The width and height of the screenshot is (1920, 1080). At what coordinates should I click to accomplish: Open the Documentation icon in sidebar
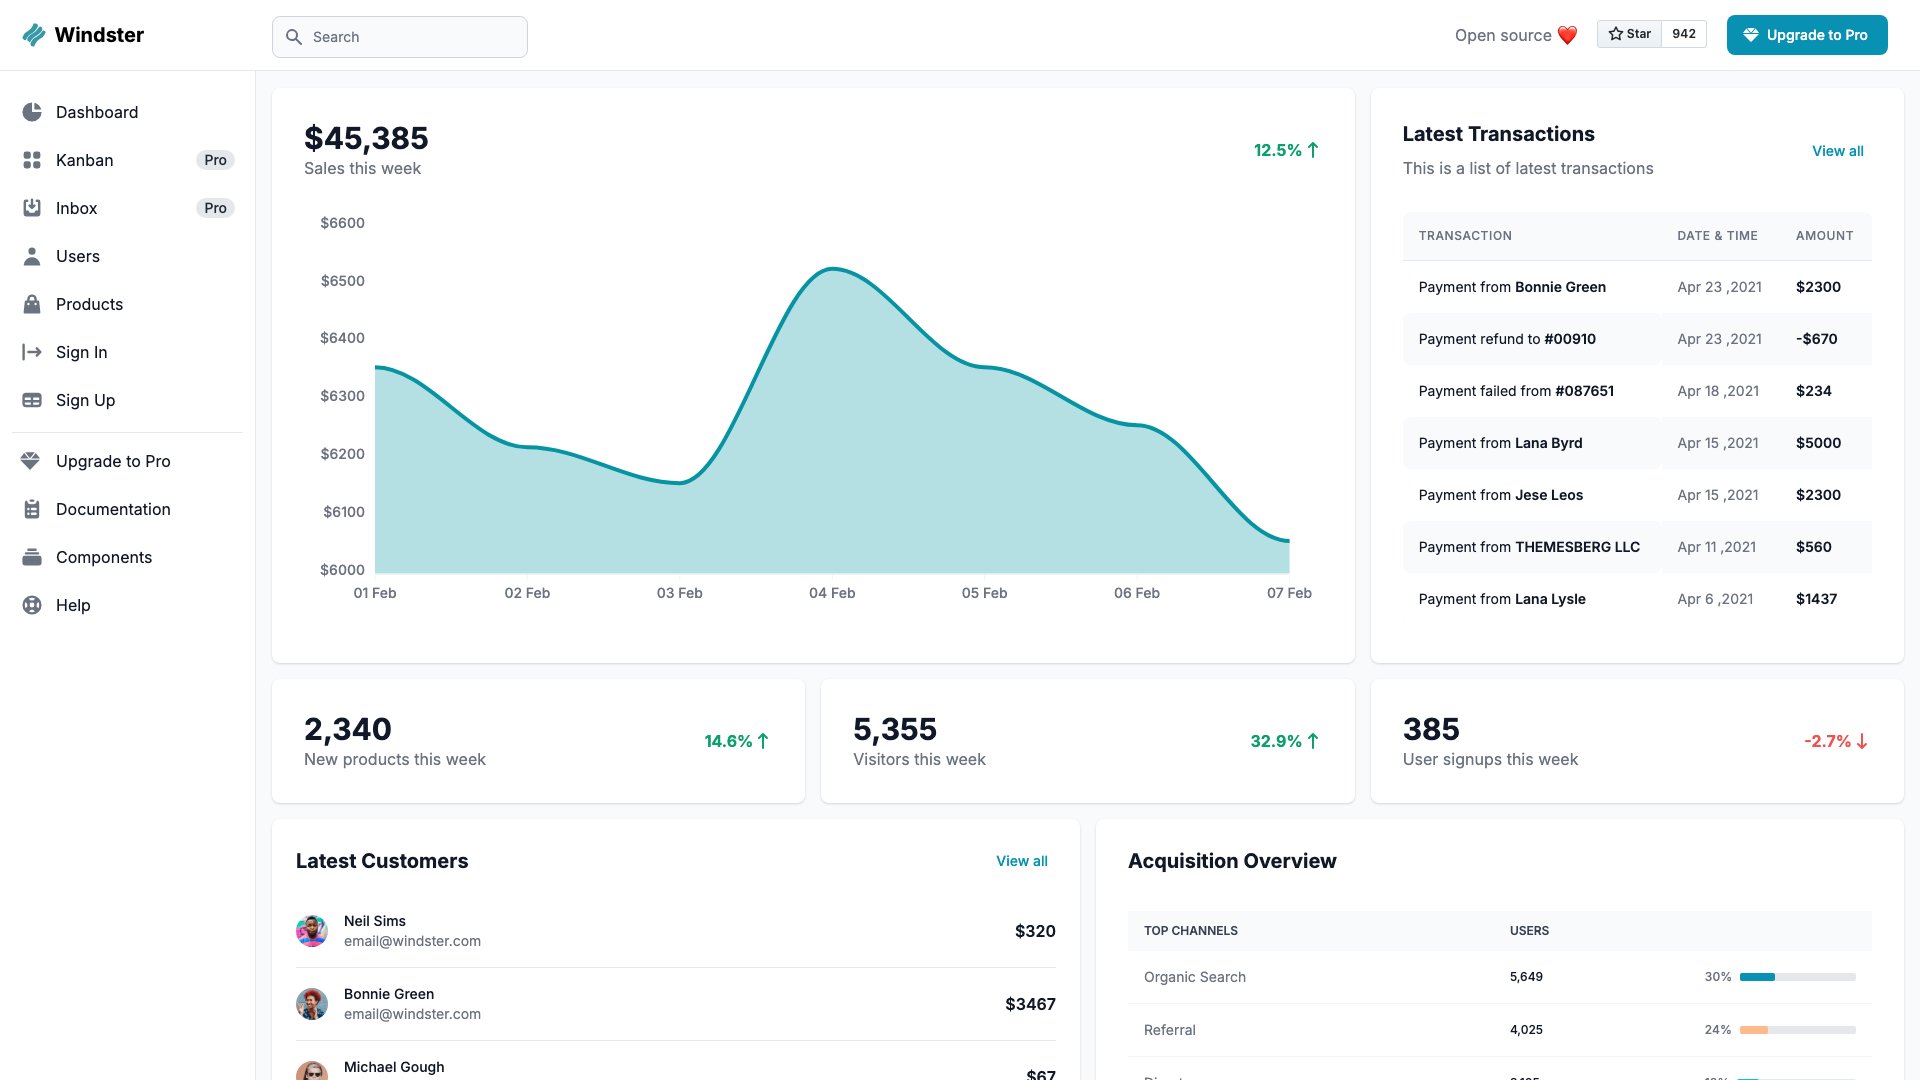pyautogui.click(x=31, y=509)
